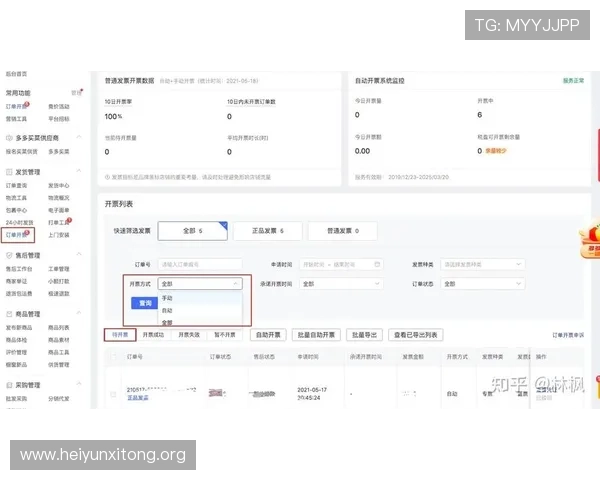Collapse the 多多买菜供应商 section chevron
Image resolution: width=600 pixels, height=480 pixels.
tap(78, 137)
